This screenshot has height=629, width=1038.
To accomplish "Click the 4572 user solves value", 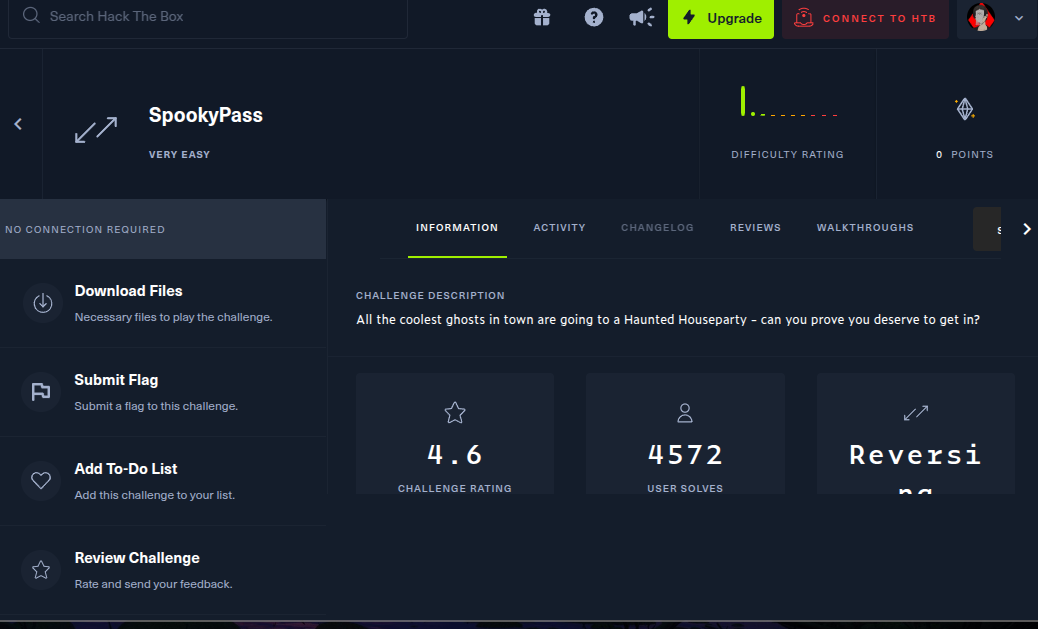I will coord(685,455).
